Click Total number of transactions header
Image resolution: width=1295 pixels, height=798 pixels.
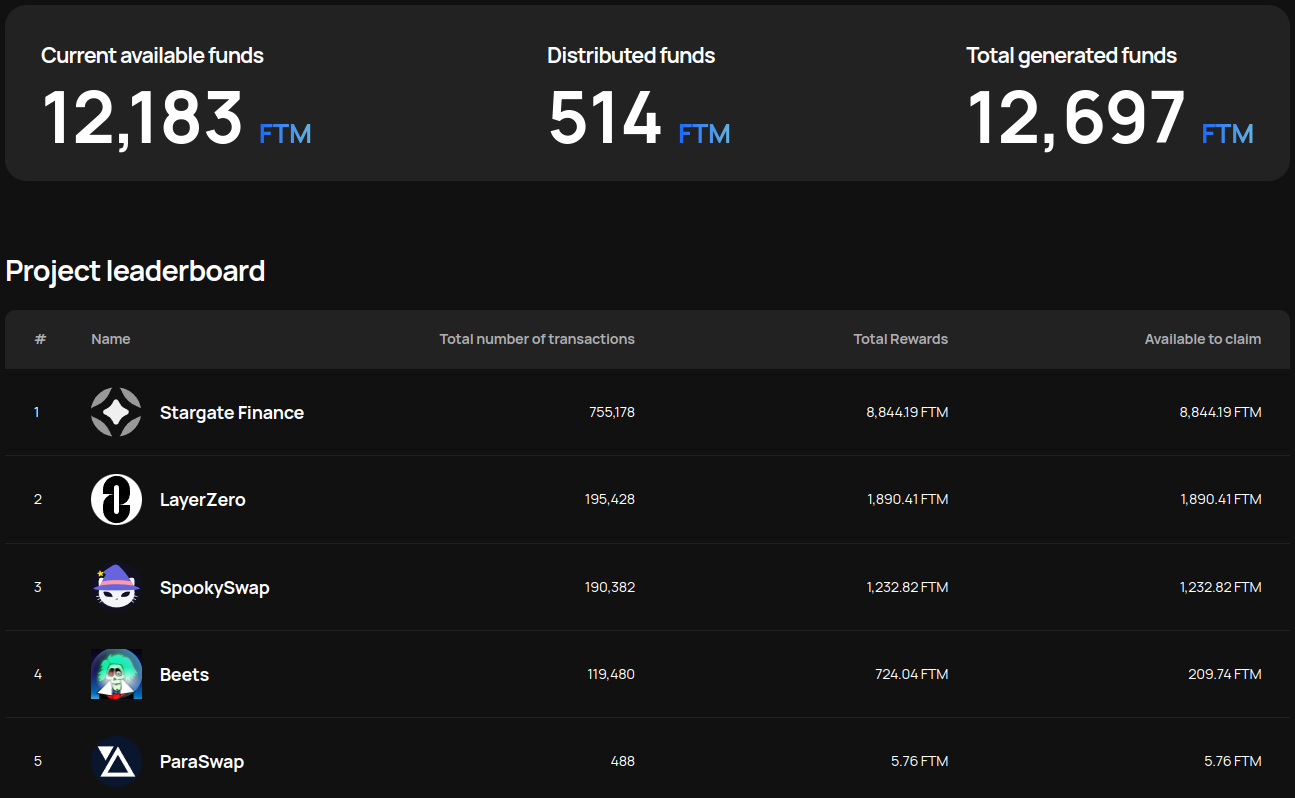pyautogui.click(x=537, y=339)
